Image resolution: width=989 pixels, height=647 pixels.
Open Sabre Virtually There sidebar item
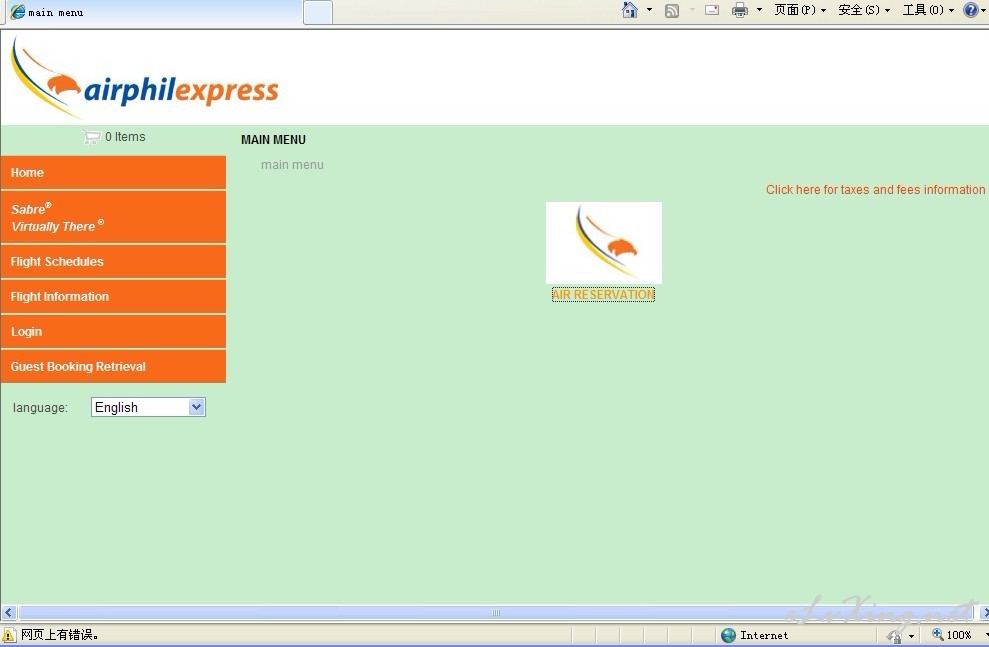tap(114, 218)
